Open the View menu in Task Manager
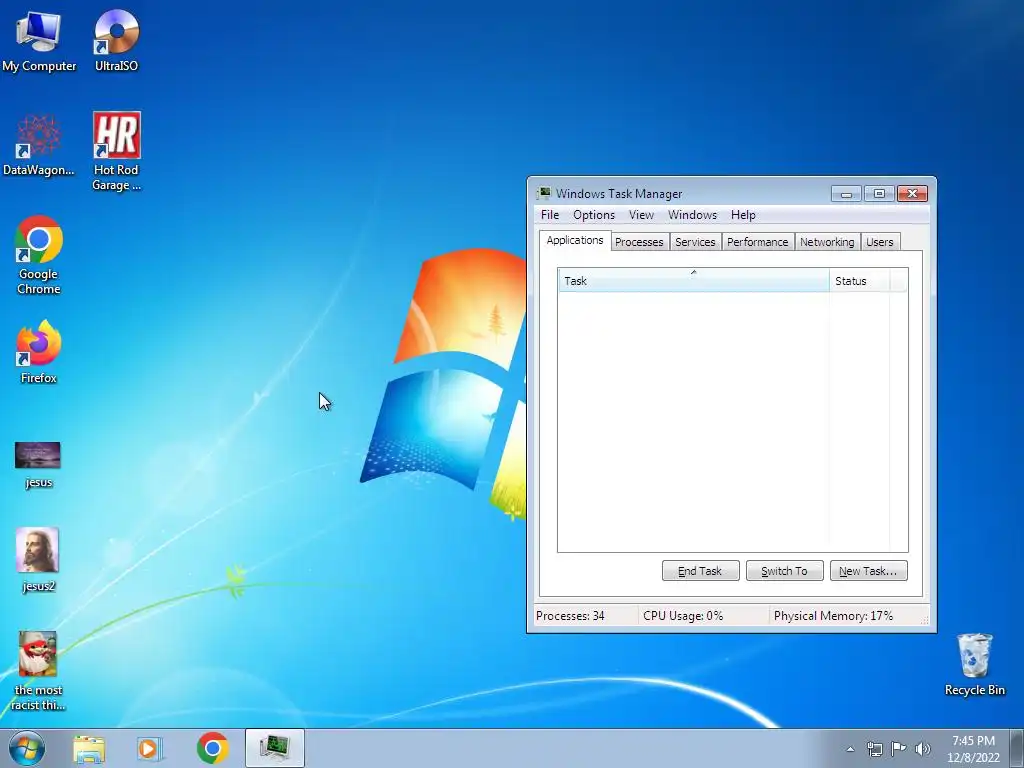 [x=641, y=215]
